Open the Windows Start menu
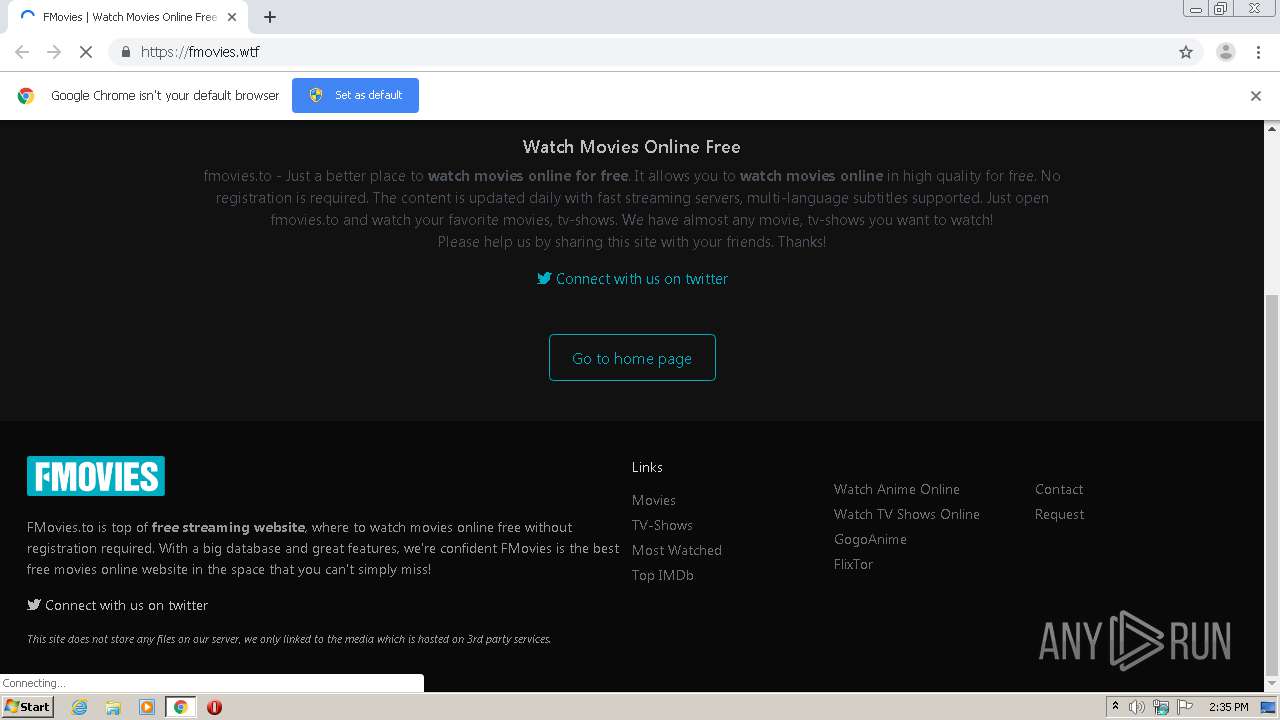The height and width of the screenshot is (720, 1280). (27, 706)
